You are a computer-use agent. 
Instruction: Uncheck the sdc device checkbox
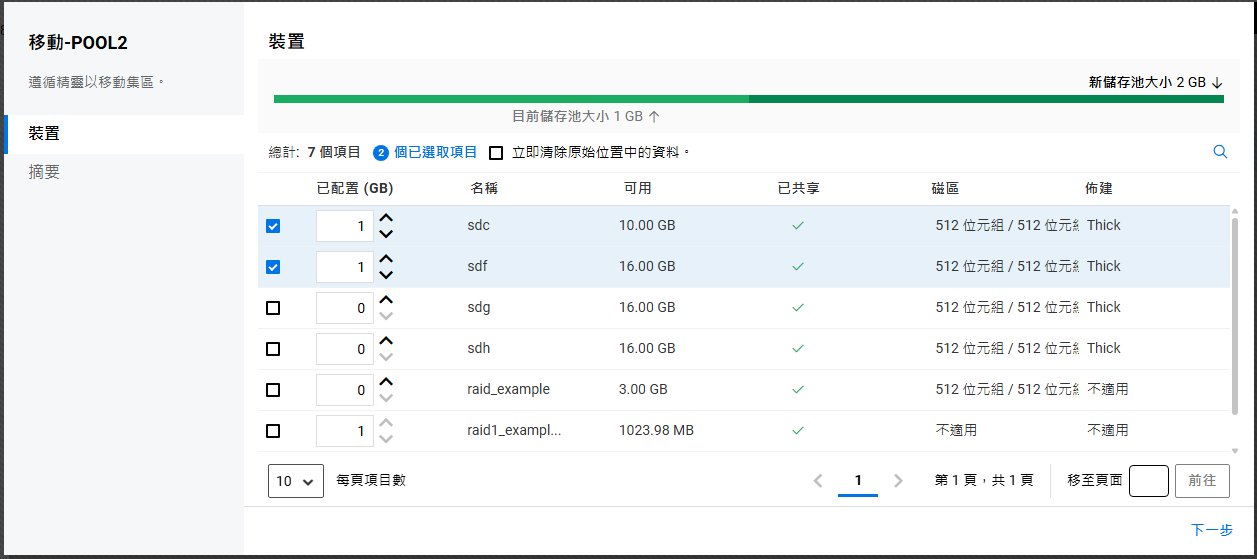coord(273,226)
